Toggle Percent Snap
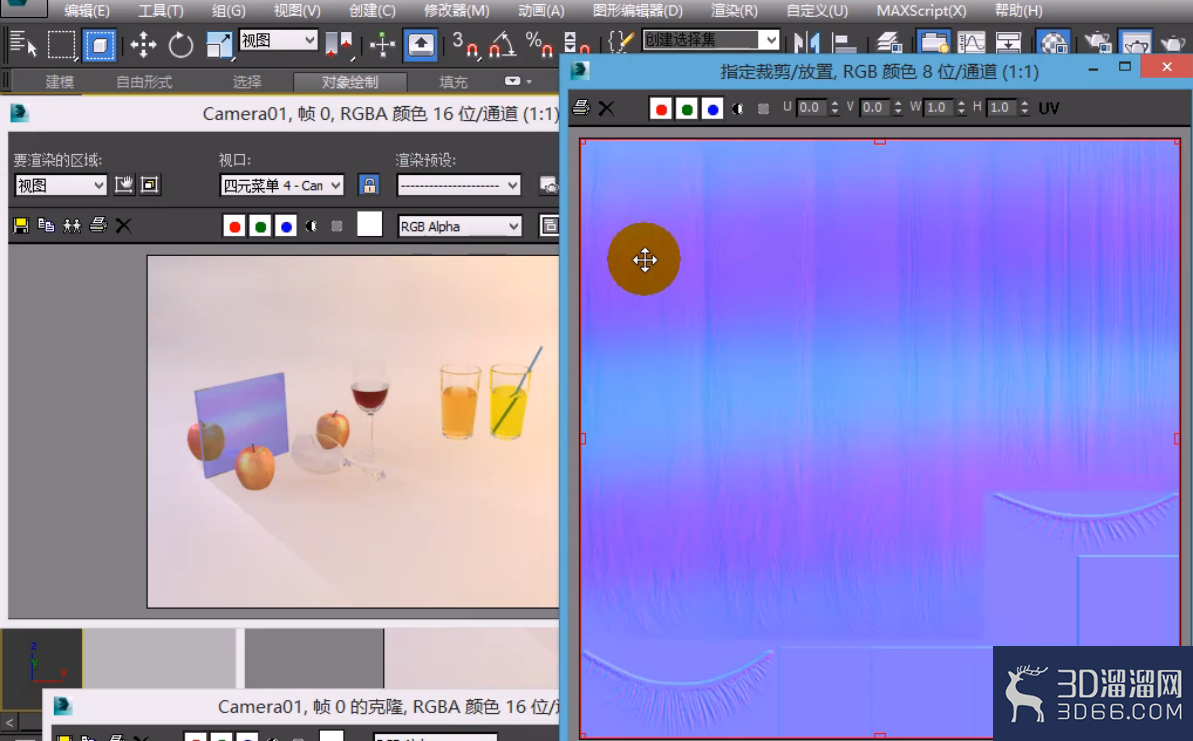 click(x=539, y=45)
